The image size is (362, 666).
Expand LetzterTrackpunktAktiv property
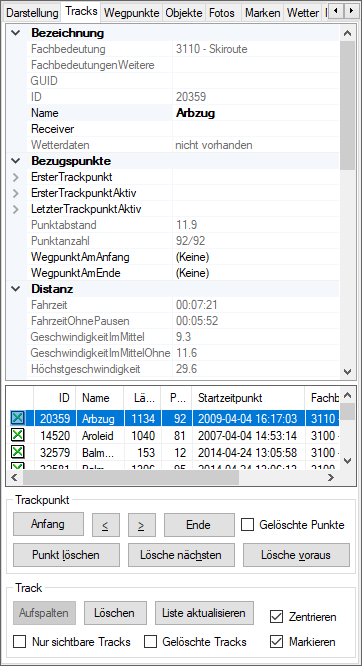tap(15, 209)
